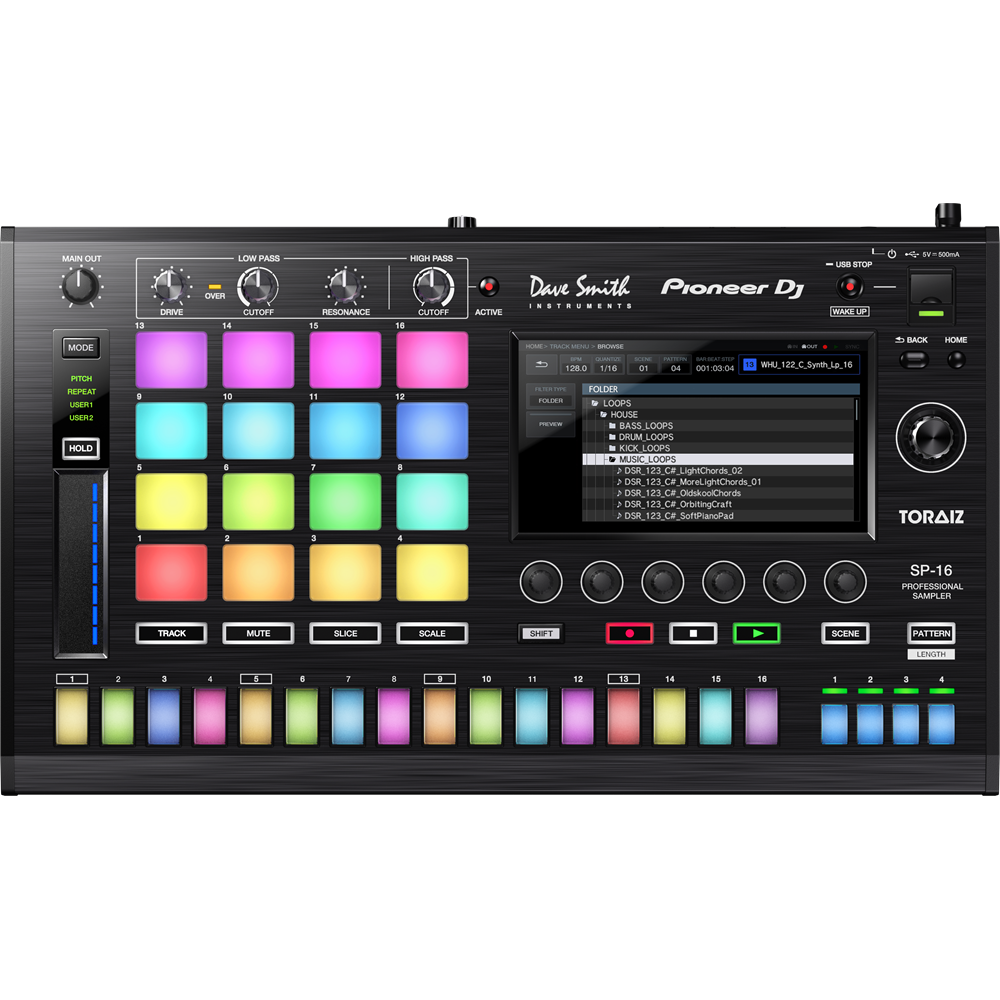Image resolution: width=1000 pixels, height=1000 pixels.
Task: Push the SCENE button
Action: point(845,633)
